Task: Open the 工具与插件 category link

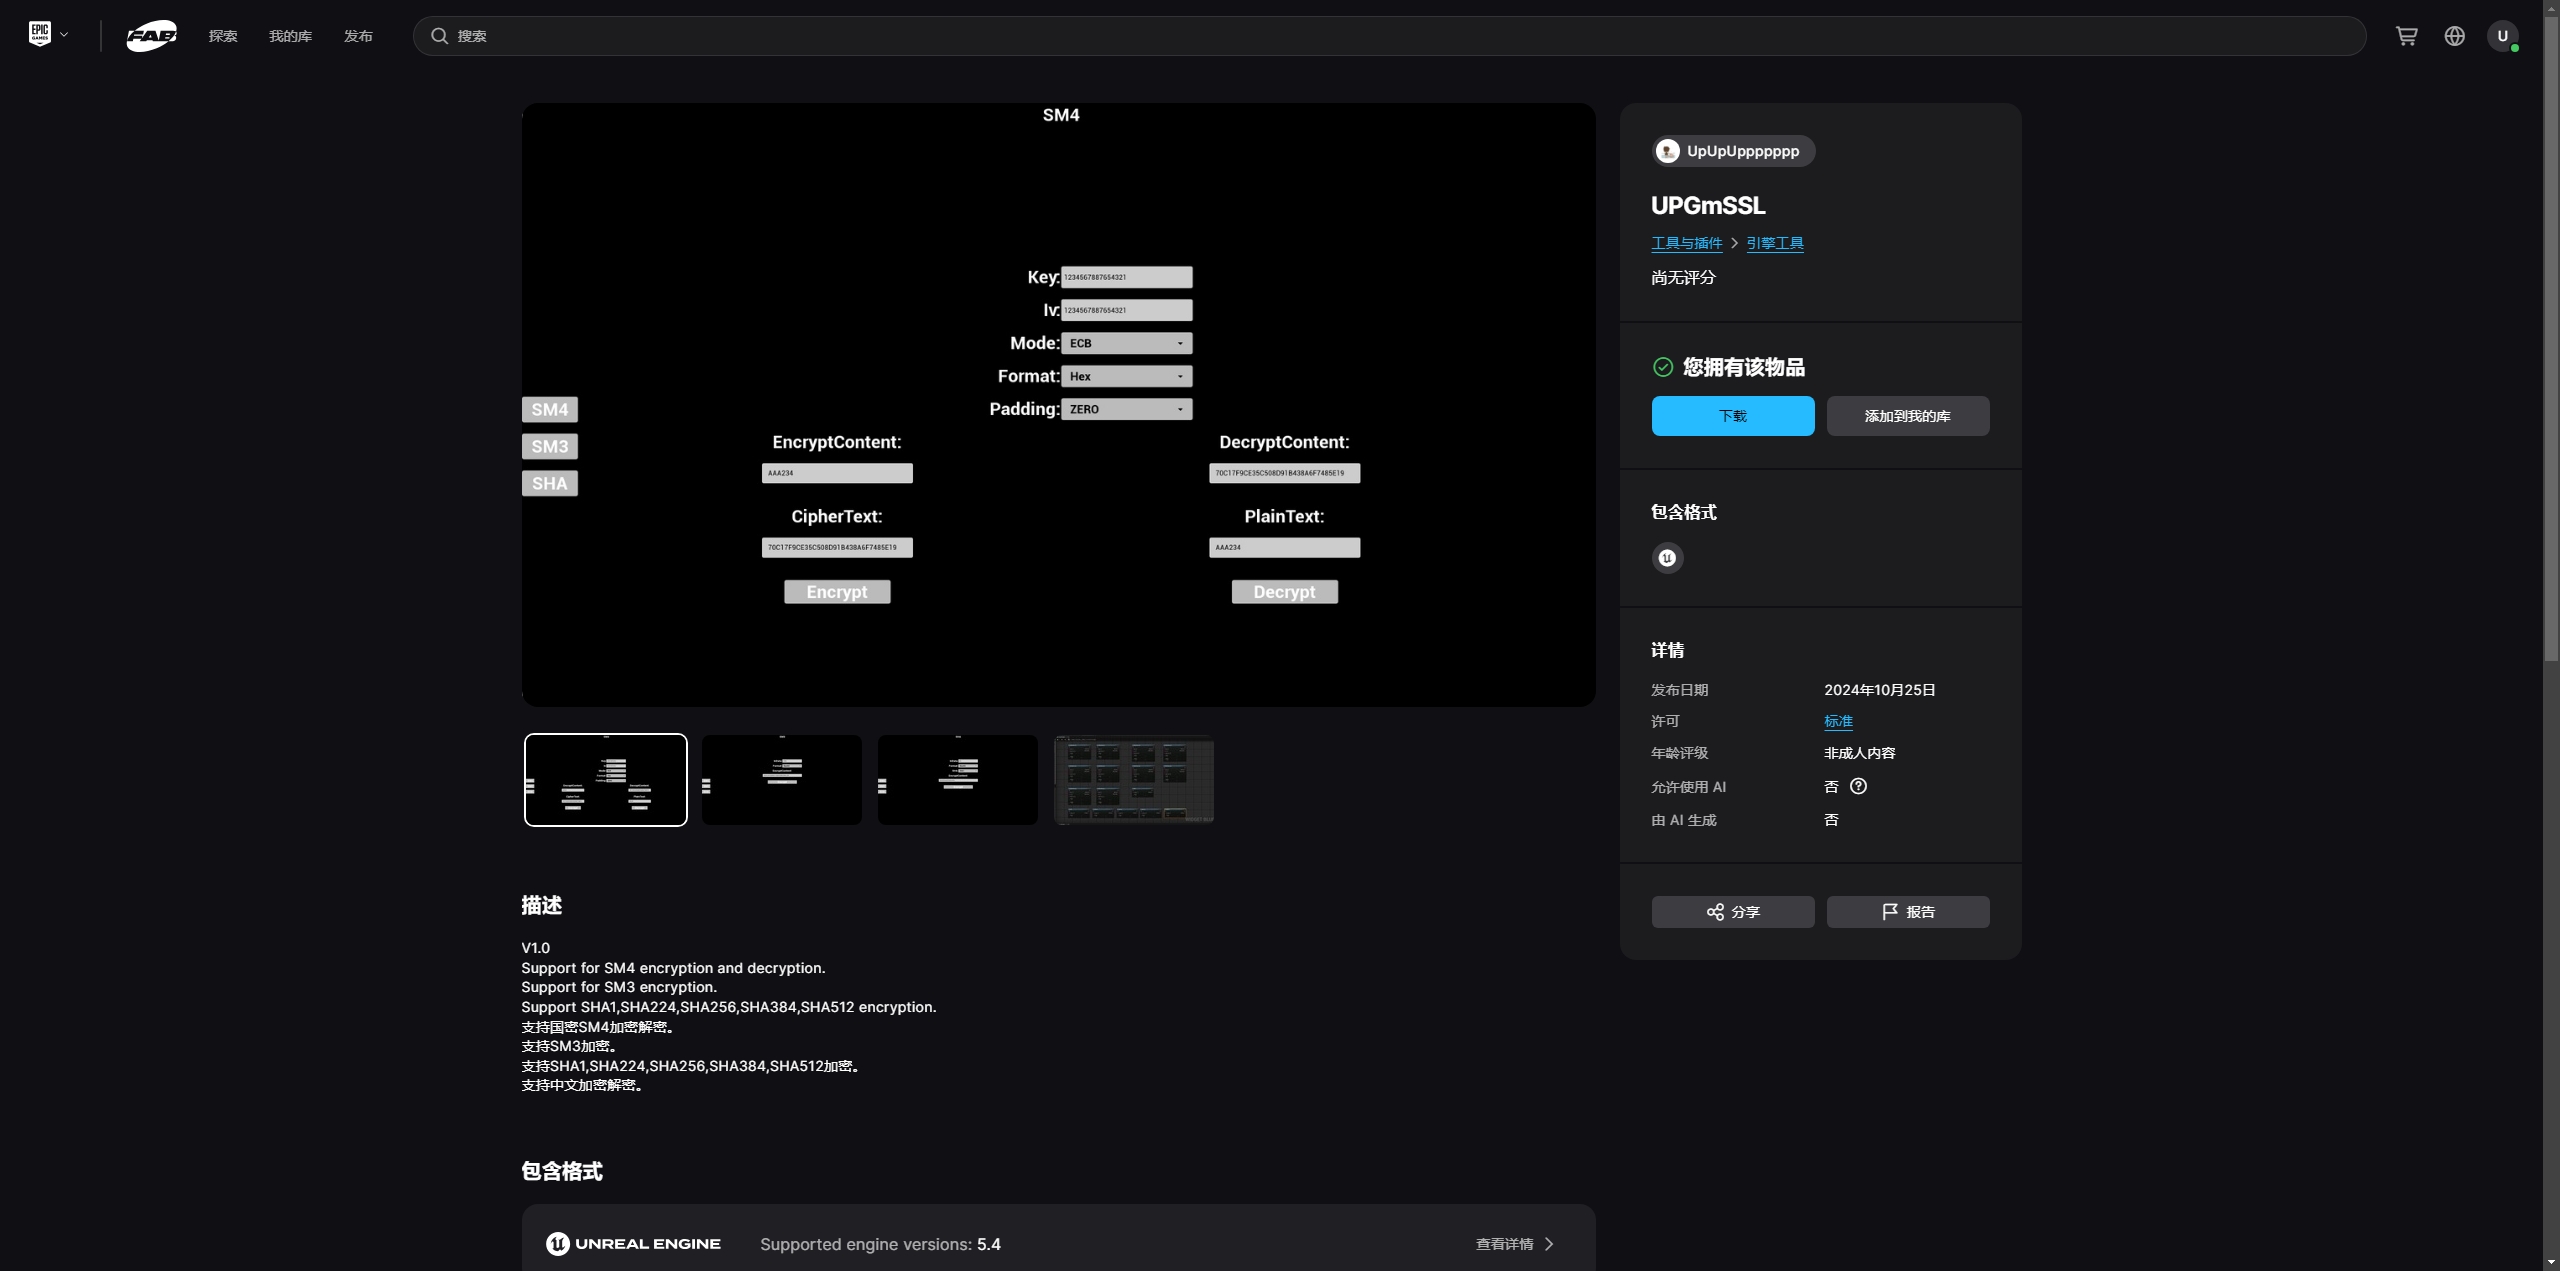Action: point(1686,243)
